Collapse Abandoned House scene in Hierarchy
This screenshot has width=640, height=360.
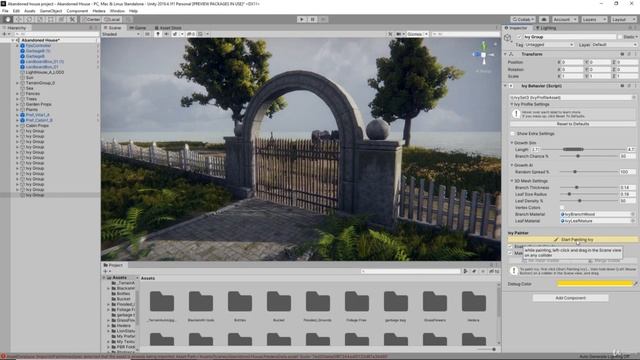(x=13, y=40)
